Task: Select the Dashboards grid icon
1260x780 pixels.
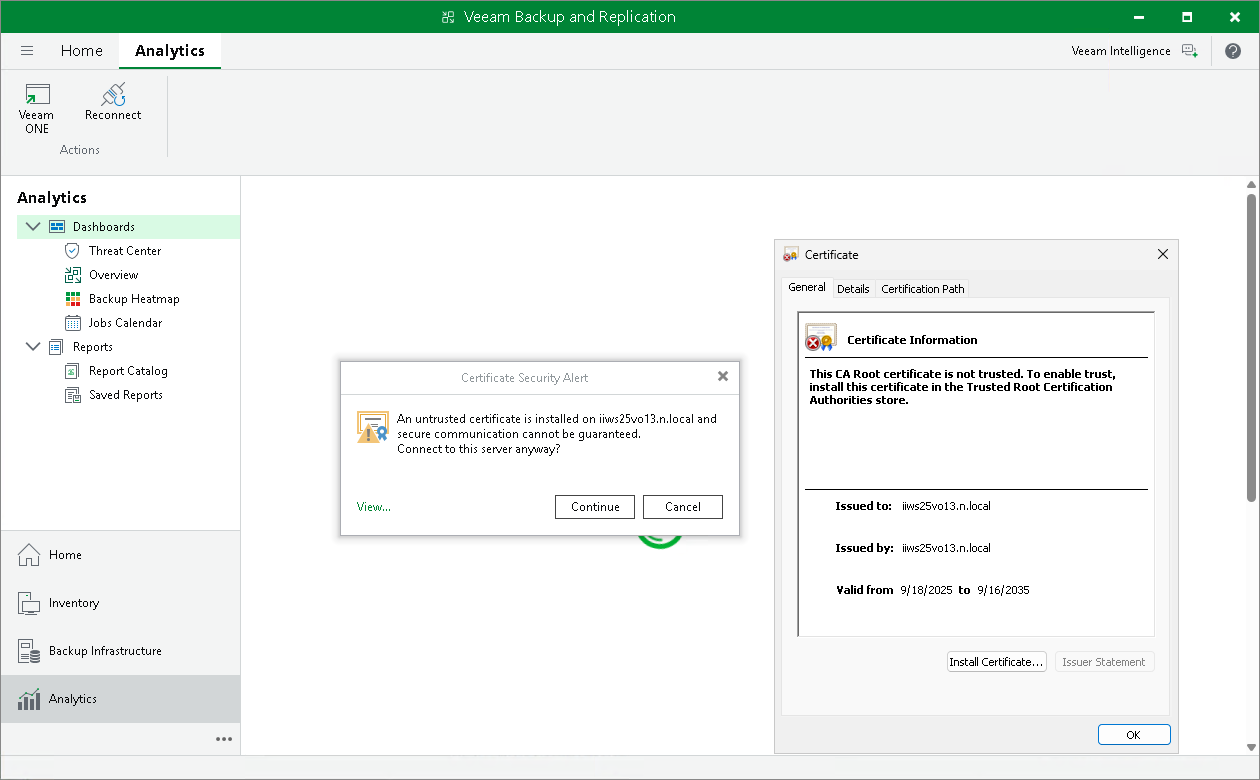Action: [x=57, y=227]
